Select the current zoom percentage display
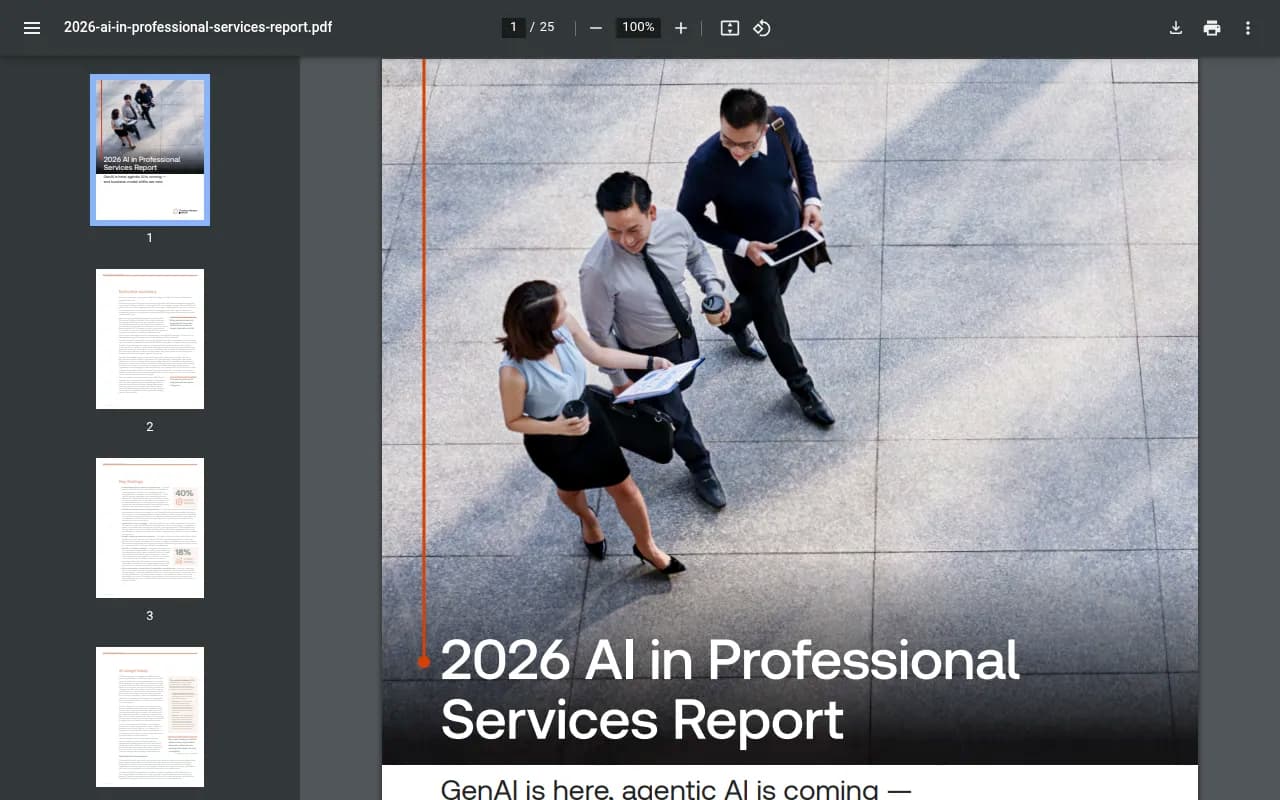 pos(637,27)
